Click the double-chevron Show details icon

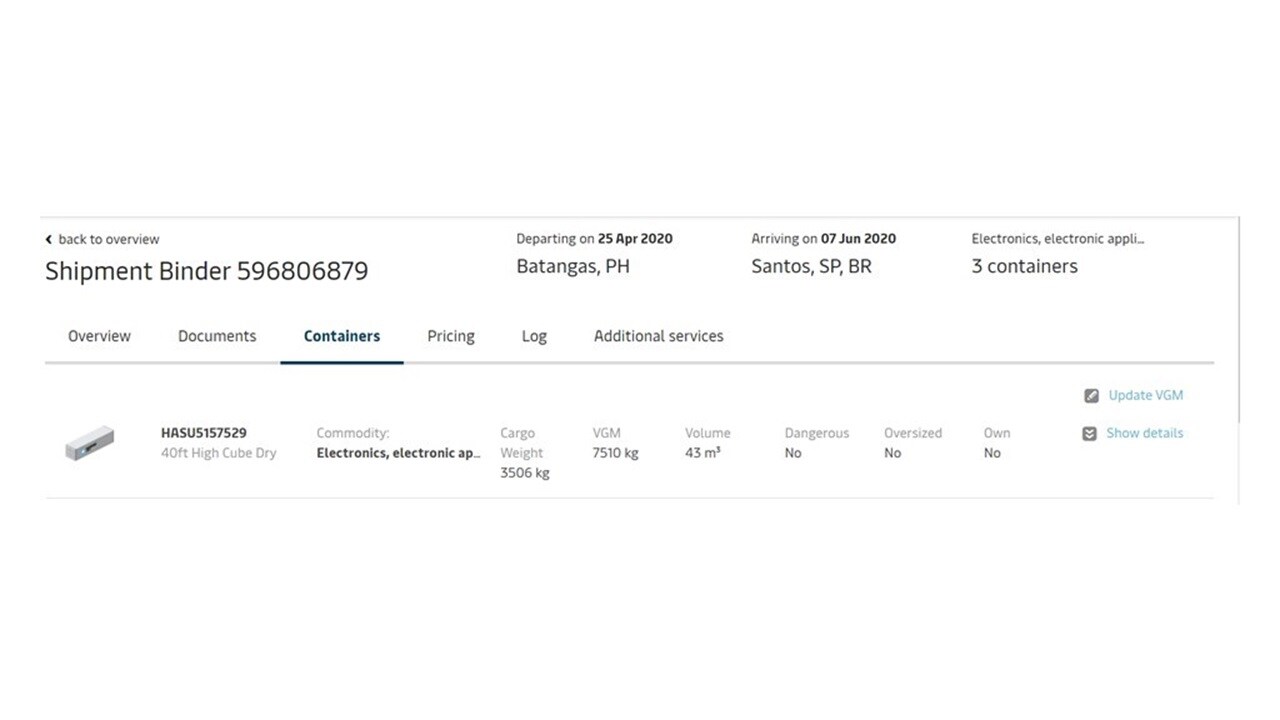(x=1089, y=433)
